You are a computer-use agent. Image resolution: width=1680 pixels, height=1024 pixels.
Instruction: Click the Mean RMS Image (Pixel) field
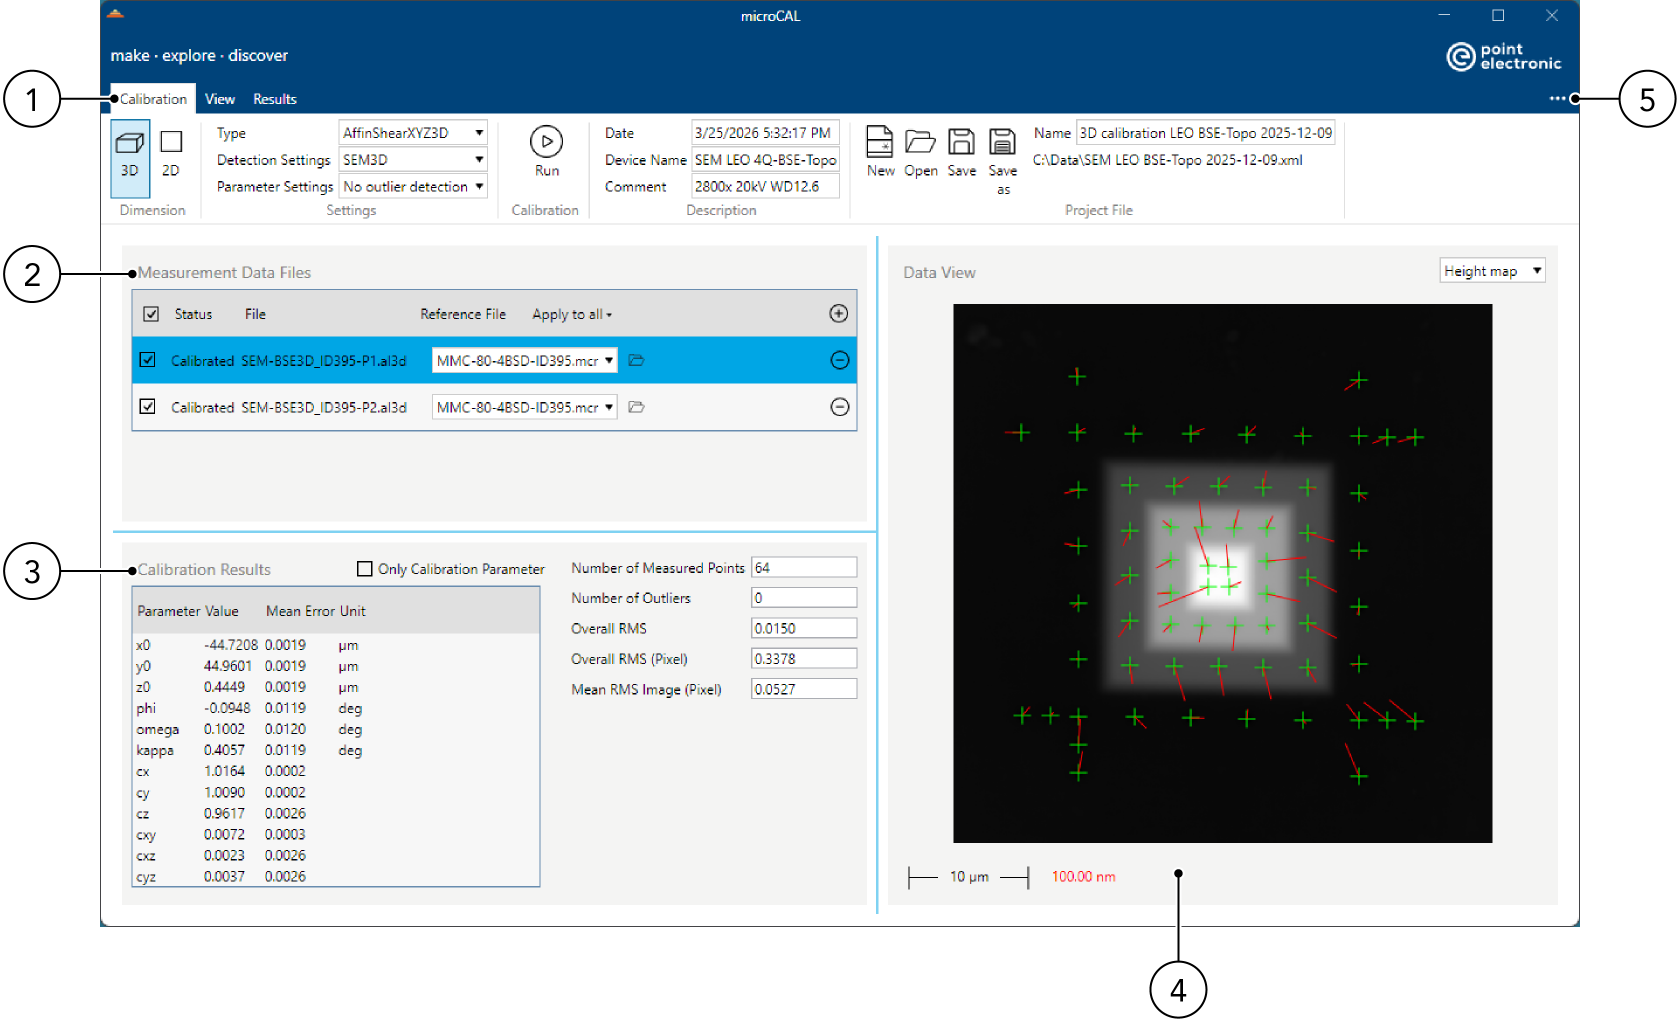804,690
